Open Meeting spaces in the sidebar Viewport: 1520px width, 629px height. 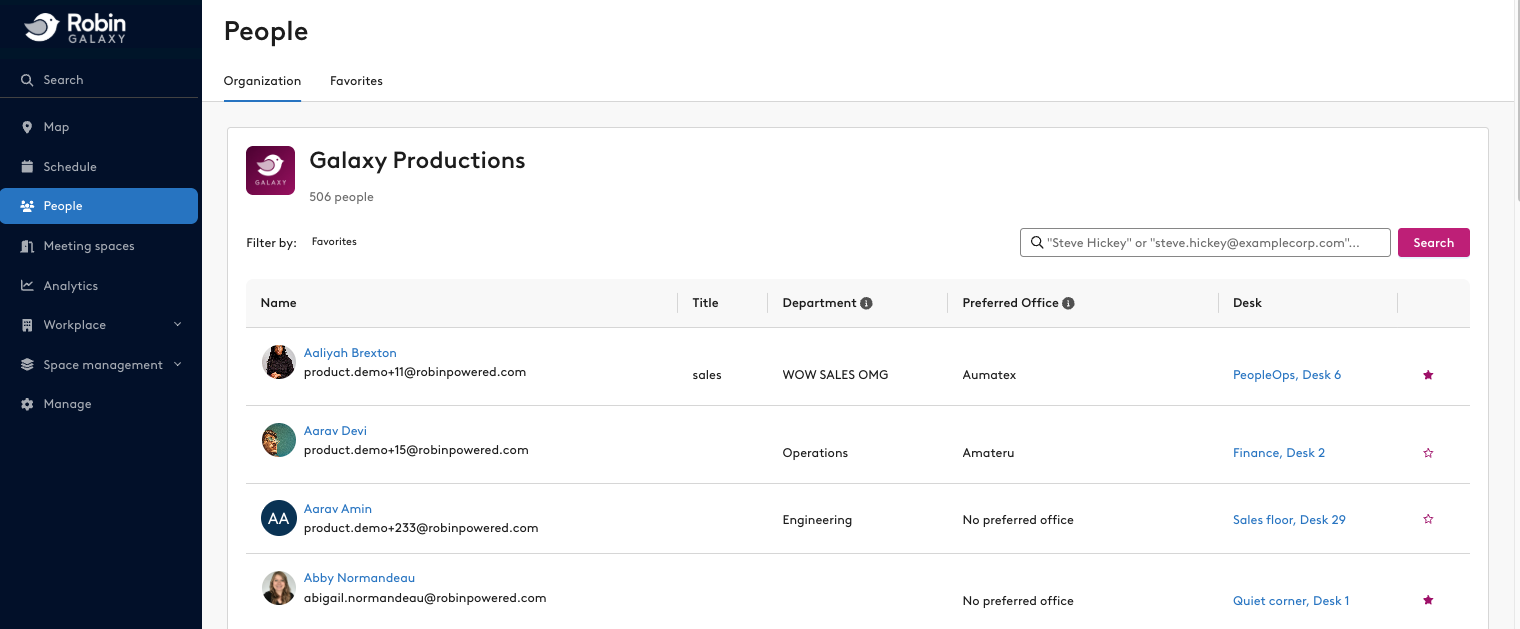[x=99, y=246]
